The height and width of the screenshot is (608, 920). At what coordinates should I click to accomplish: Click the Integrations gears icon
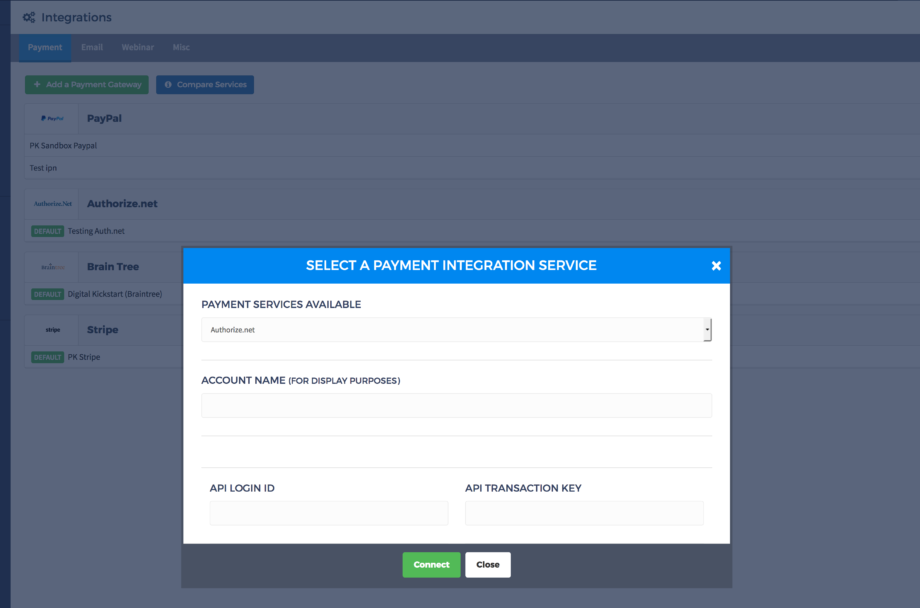coord(29,18)
